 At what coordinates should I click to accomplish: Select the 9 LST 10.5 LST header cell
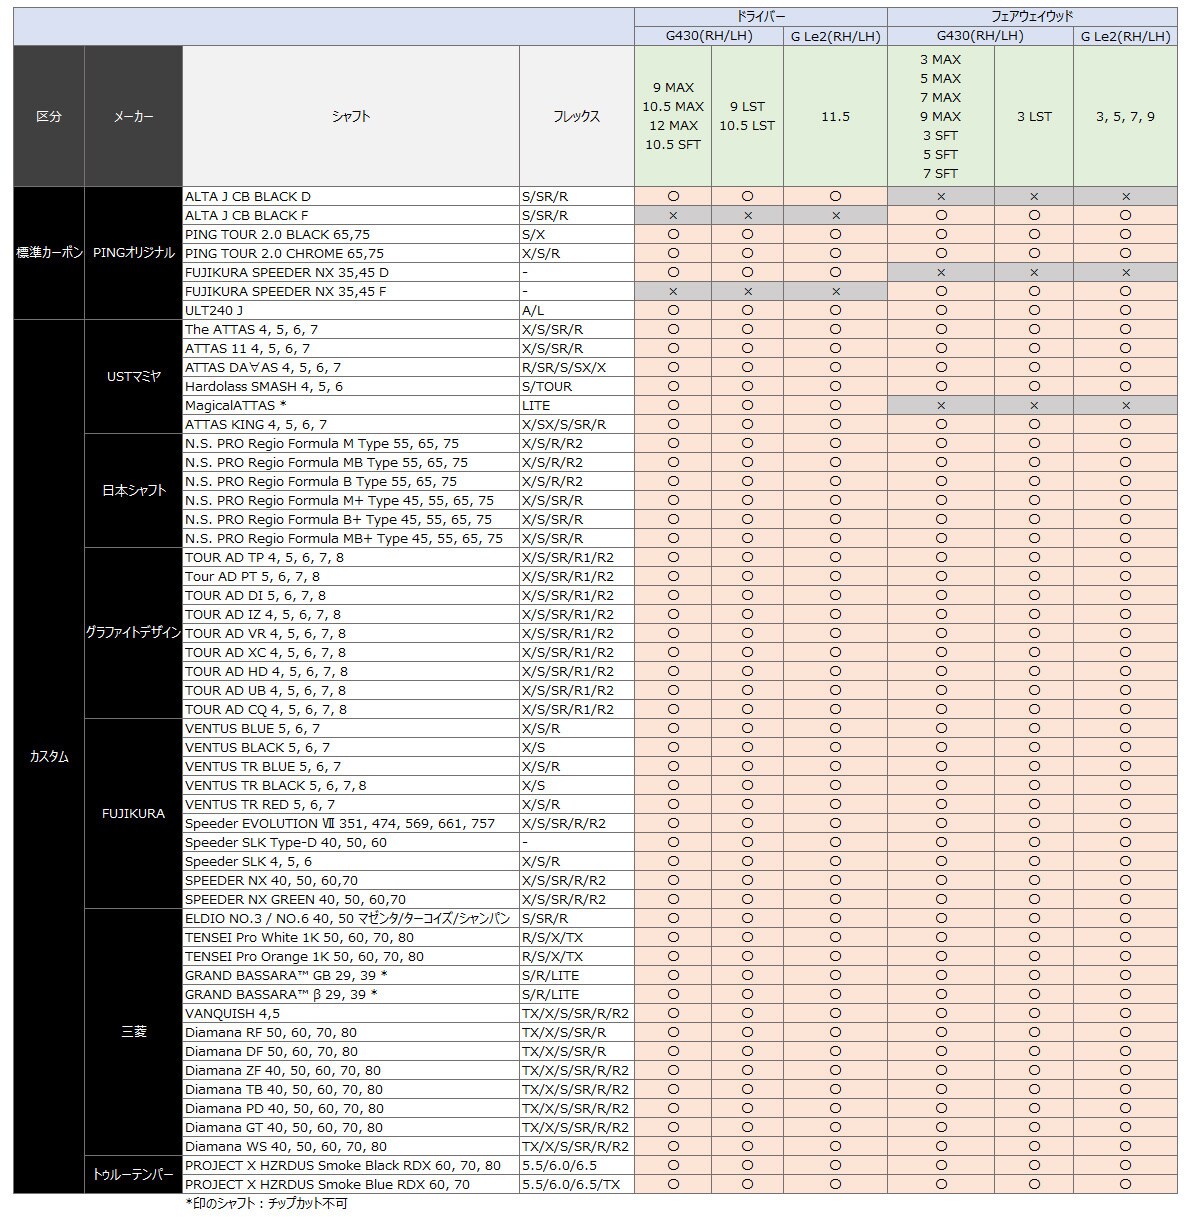coord(747,116)
